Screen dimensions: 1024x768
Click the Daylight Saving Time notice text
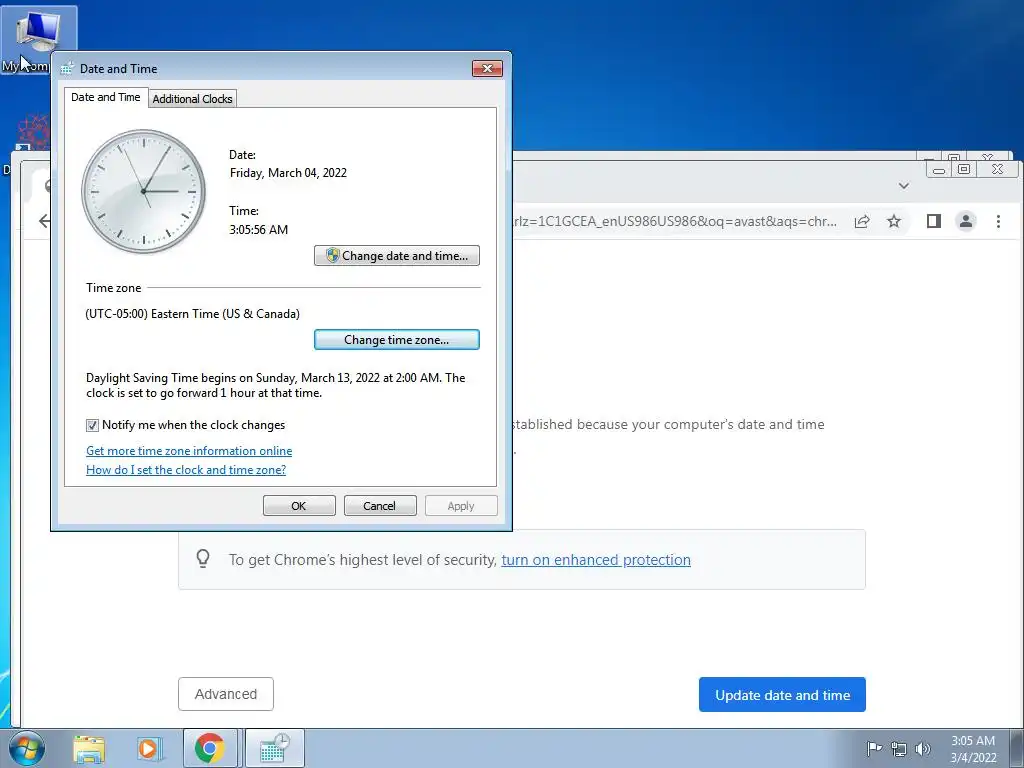pyautogui.click(x=276, y=385)
